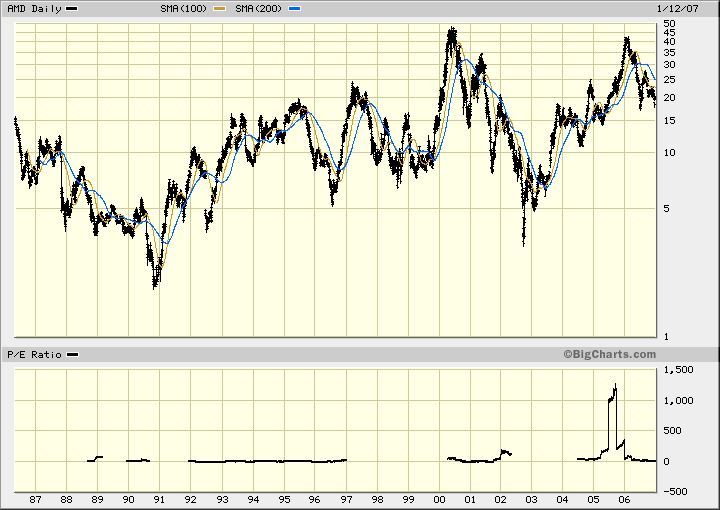
Task: Click the "P/E Ratio" panel title
Action: [34, 355]
